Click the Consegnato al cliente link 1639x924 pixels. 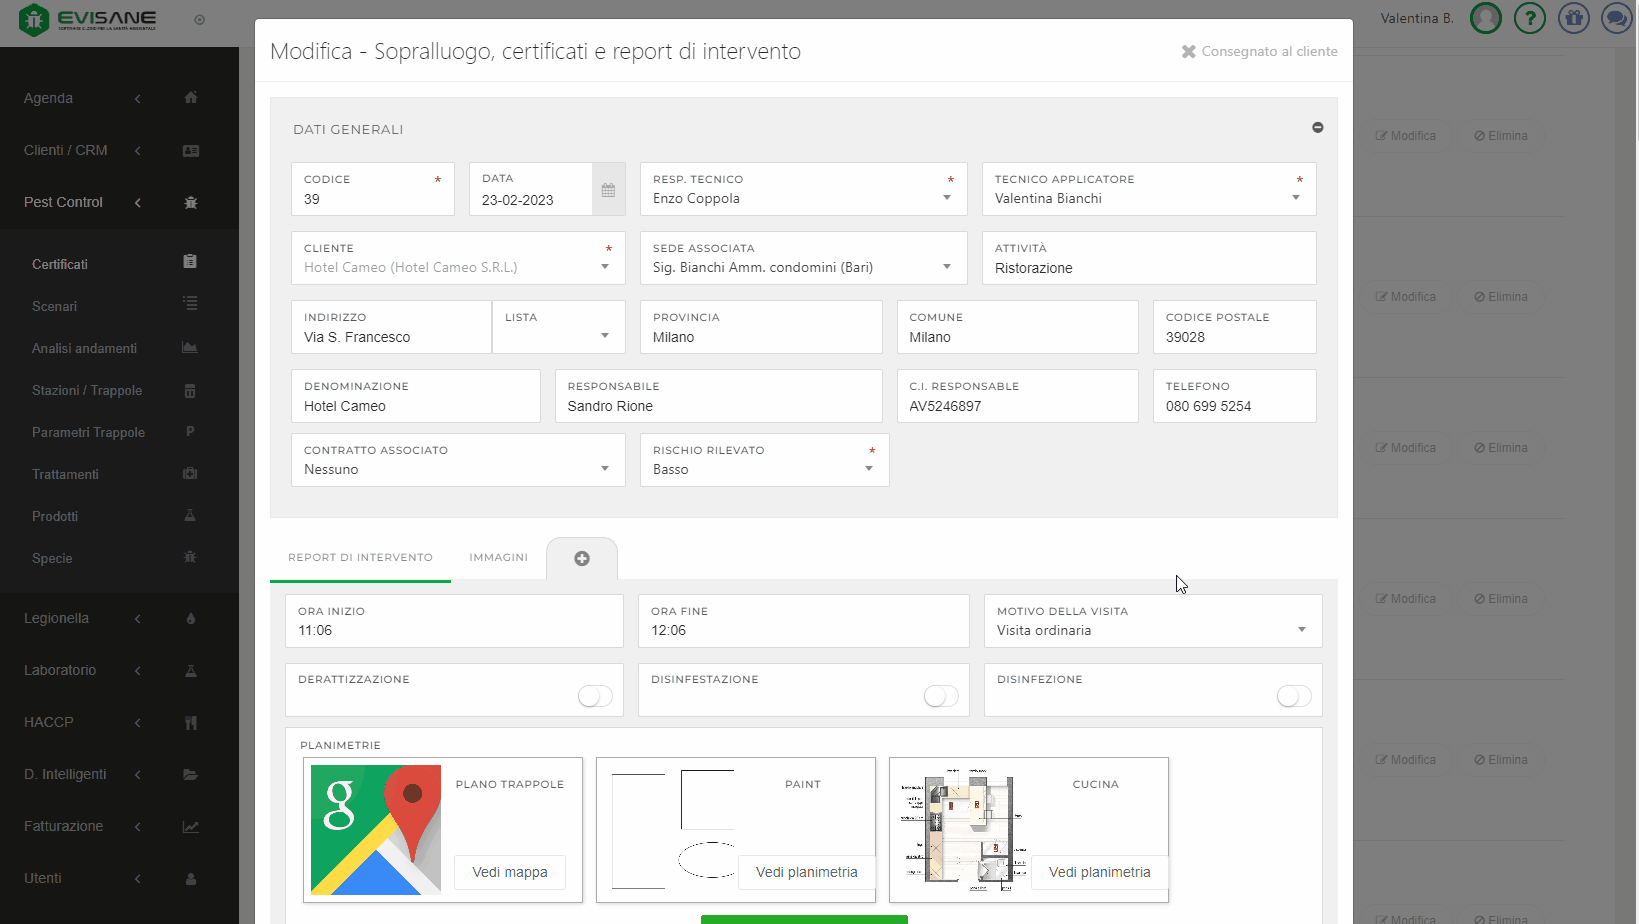pyautogui.click(x=1259, y=52)
